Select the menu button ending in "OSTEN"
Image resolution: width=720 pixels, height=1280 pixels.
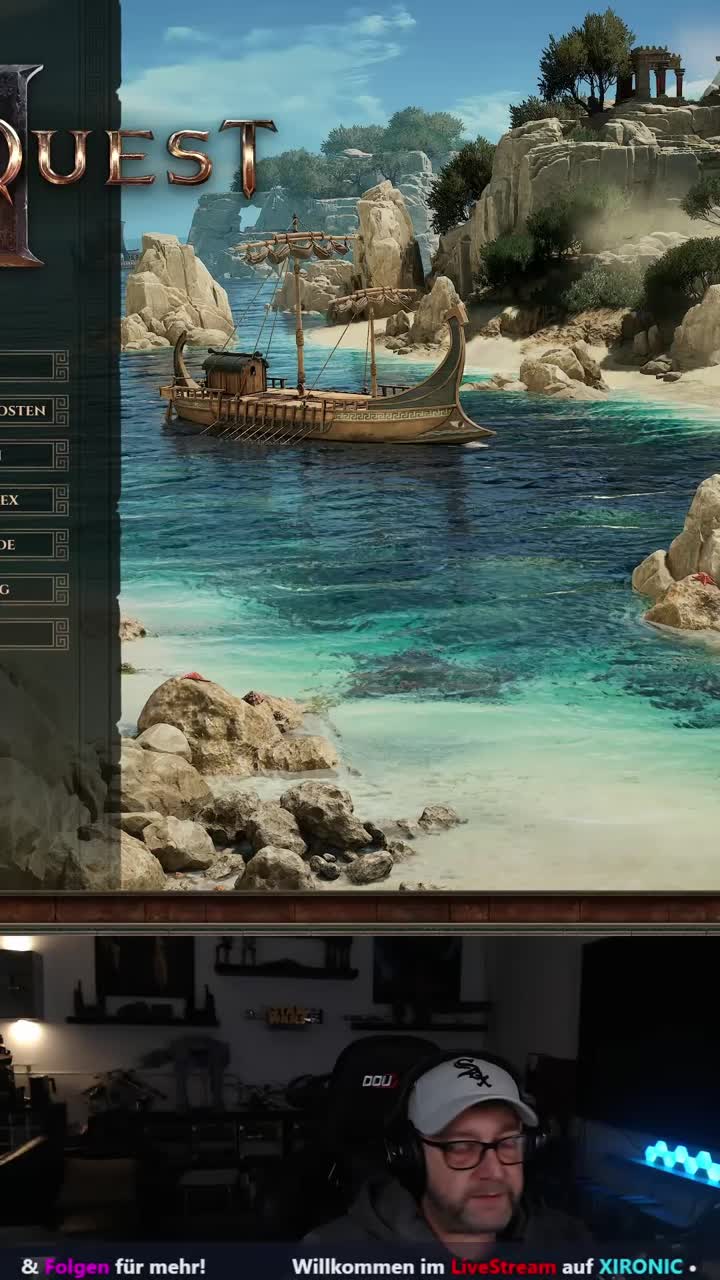(33, 411)
